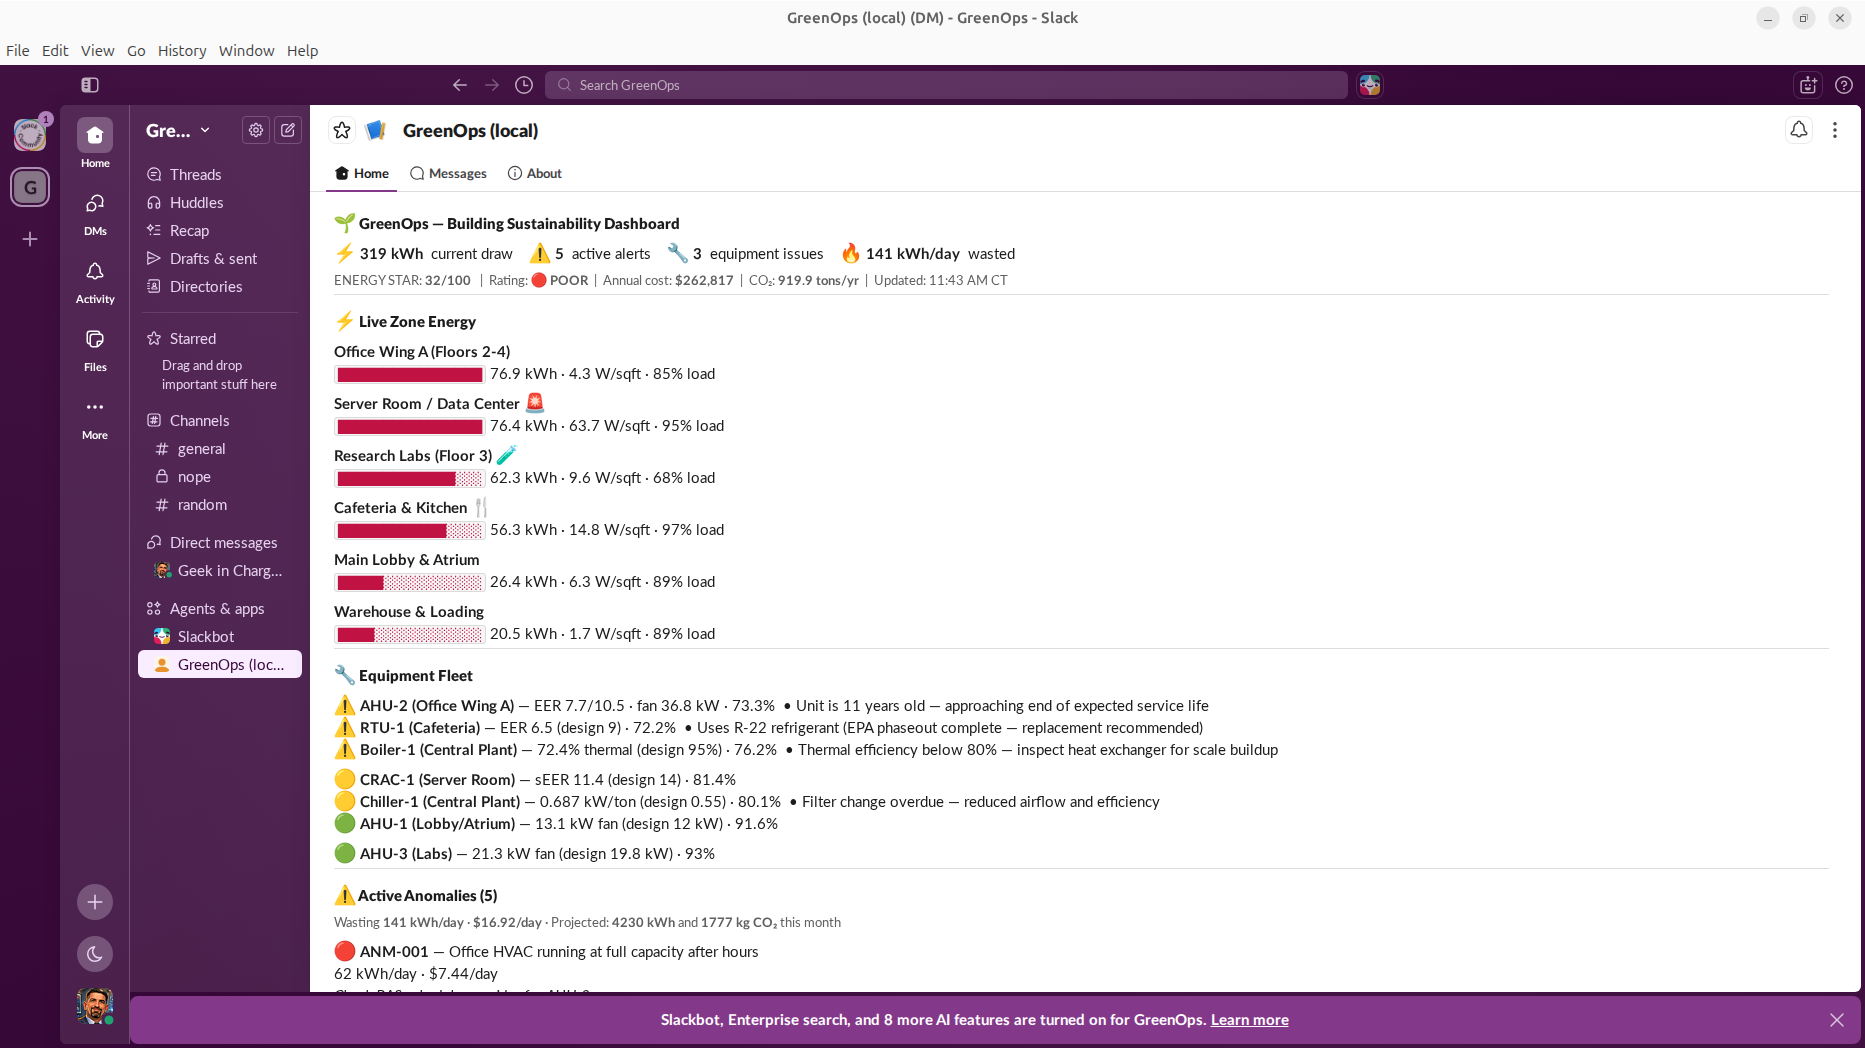Open the History menu
The height and width of the screenshot is (1048, 1865).
pyautogui.click(x=182, y=51)
